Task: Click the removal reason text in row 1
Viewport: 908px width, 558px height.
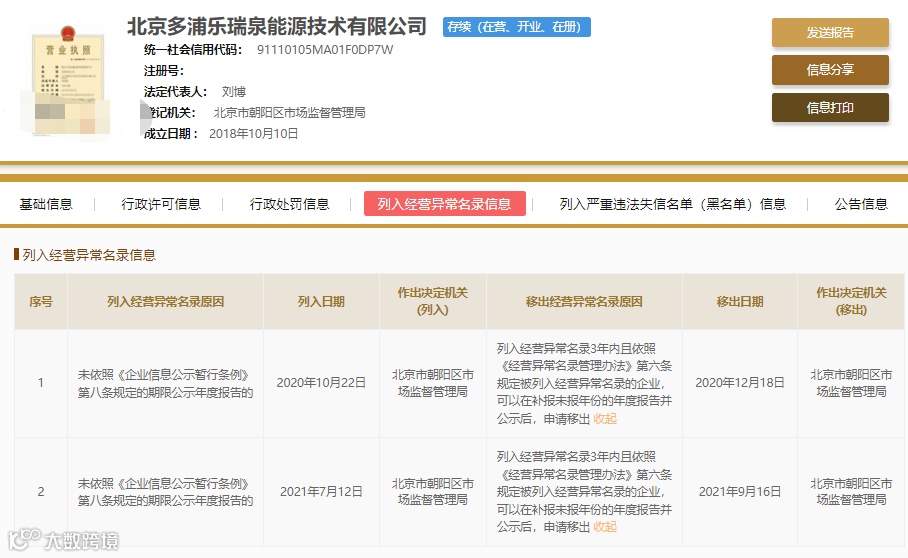Action: [584, 383]
